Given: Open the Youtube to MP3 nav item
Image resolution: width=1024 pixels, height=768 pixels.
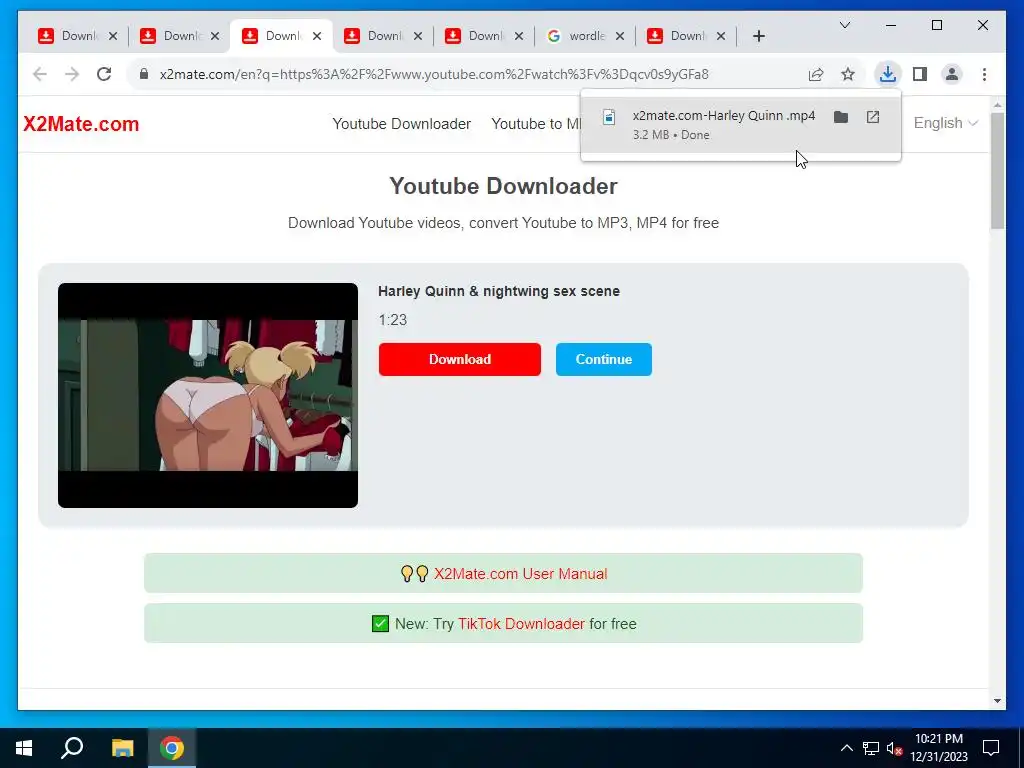Looking at the screenshot, I should pyautogui.click(x=536, y=123).
